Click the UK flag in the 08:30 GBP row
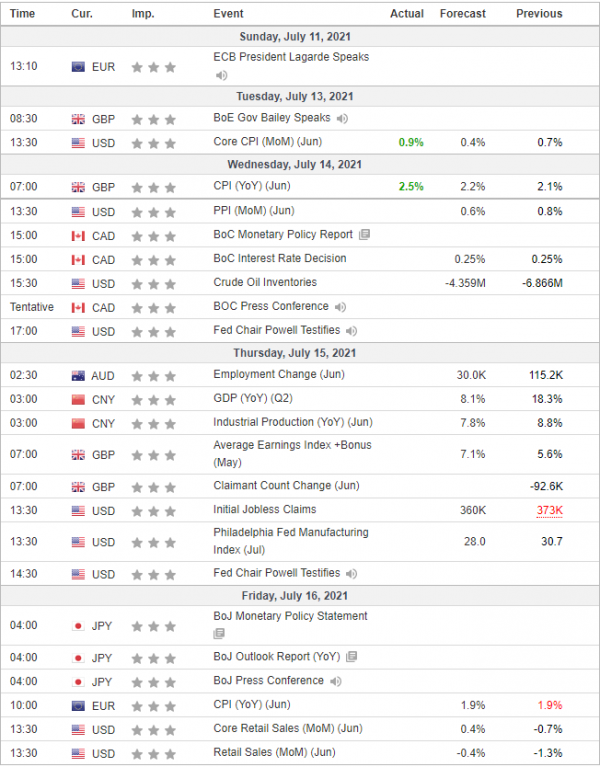 78,119
